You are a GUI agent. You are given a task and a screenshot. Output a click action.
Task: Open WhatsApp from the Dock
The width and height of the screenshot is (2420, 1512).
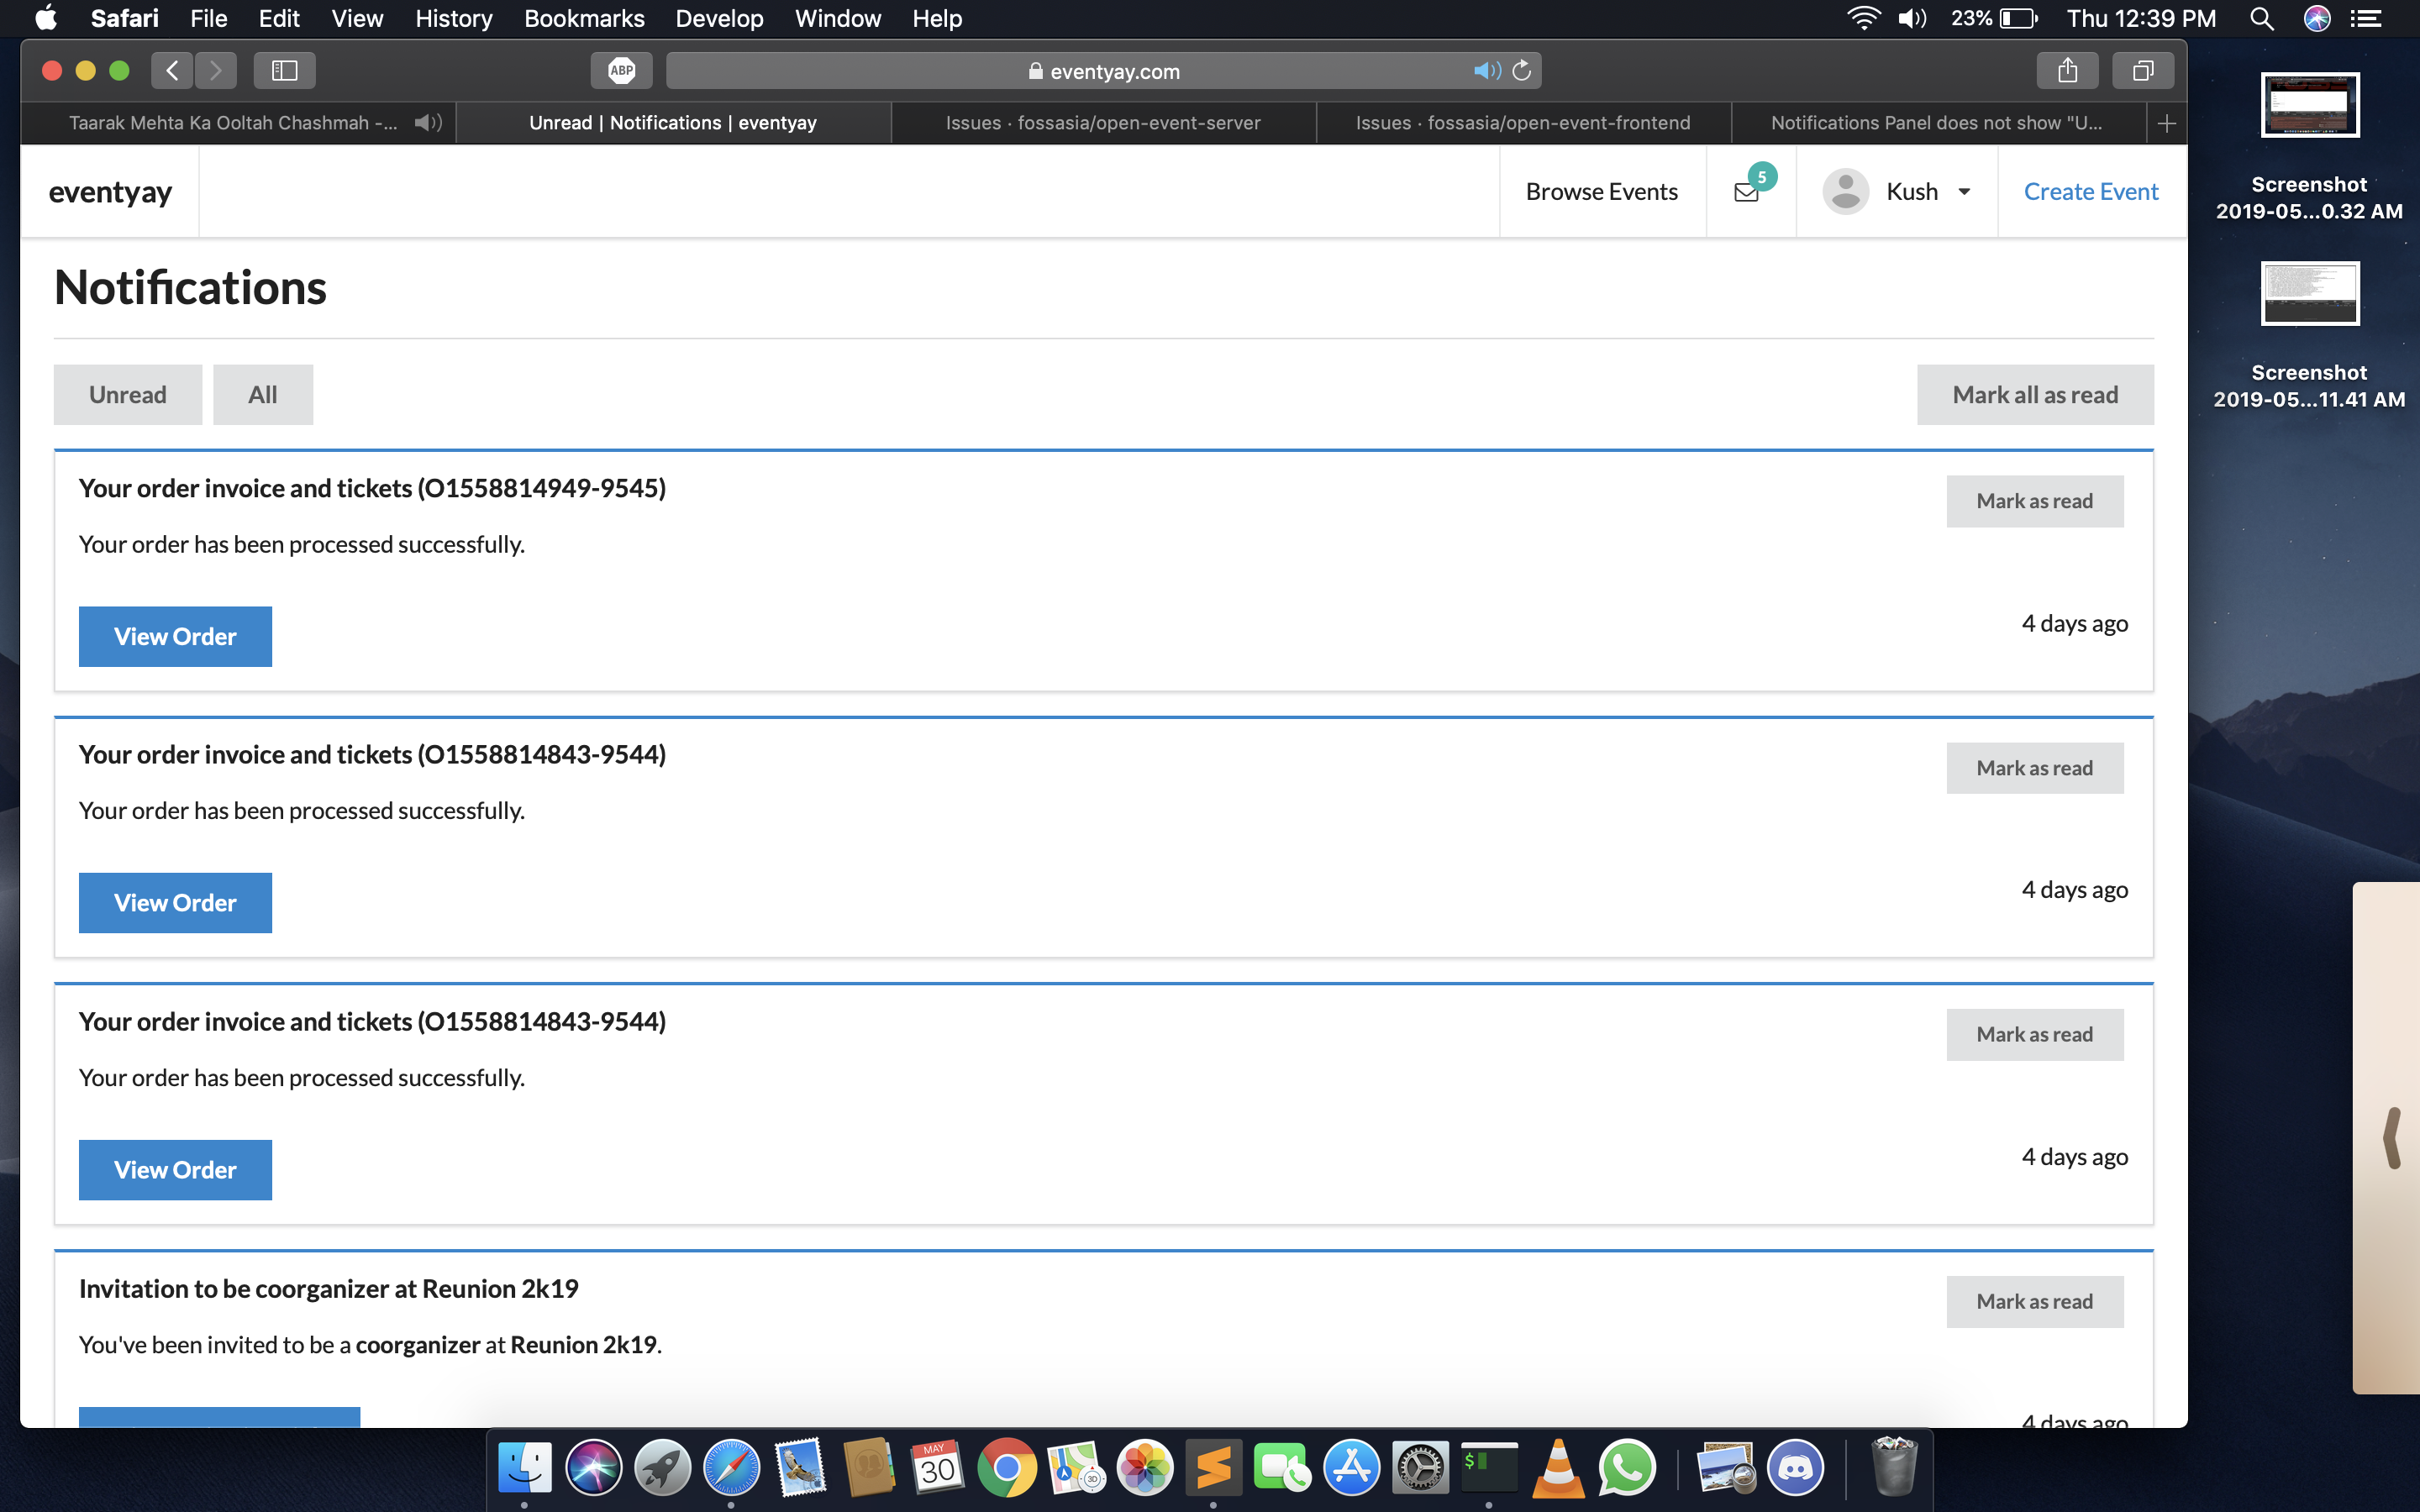(1627, 1467)
